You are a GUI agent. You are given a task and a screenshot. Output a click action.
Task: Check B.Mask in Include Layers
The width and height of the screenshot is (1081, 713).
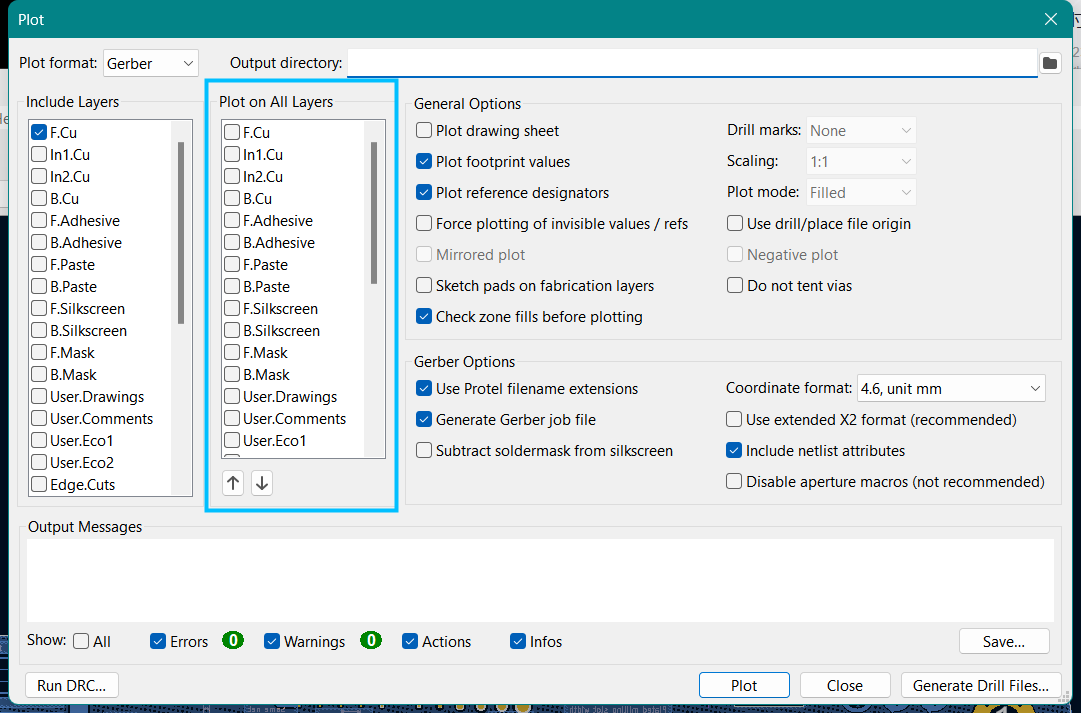[39, 375]
